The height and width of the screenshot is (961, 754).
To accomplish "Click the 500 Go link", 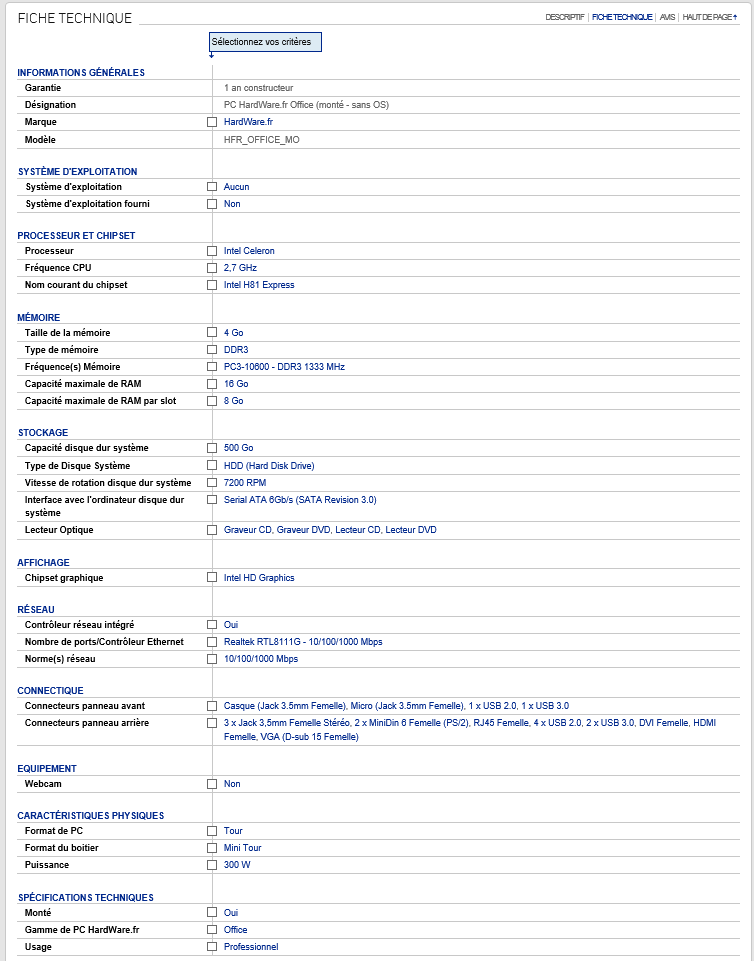I will [238, 448].
